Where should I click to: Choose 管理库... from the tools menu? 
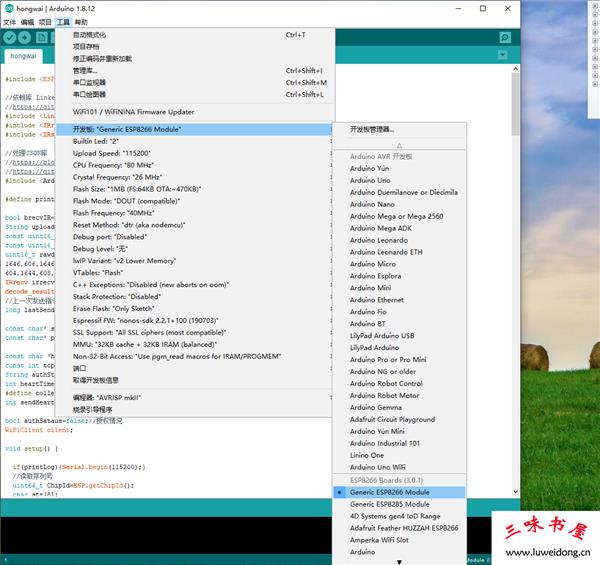tap(86, 71)
